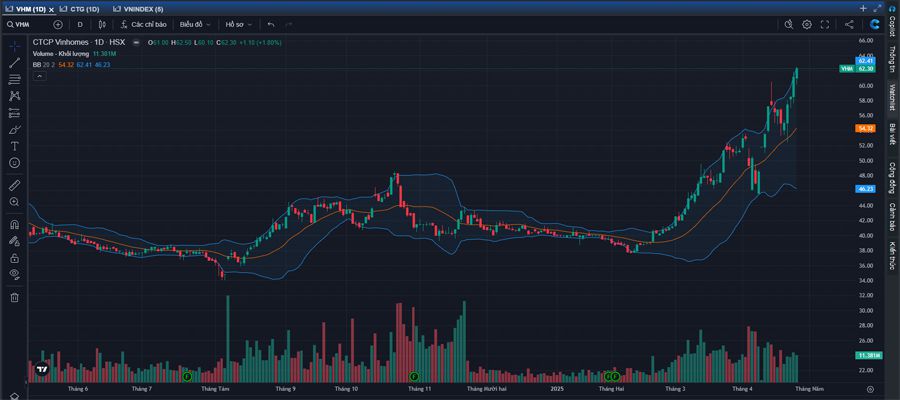Viewport: 900px width, 400px height.
Task: Add a symbol to compare with plus icon
Action: [x=58, y=24]
